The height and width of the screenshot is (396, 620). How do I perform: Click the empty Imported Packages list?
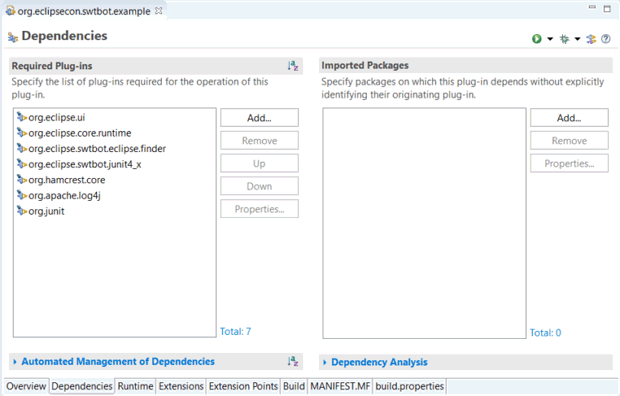(x=424, y=223)
